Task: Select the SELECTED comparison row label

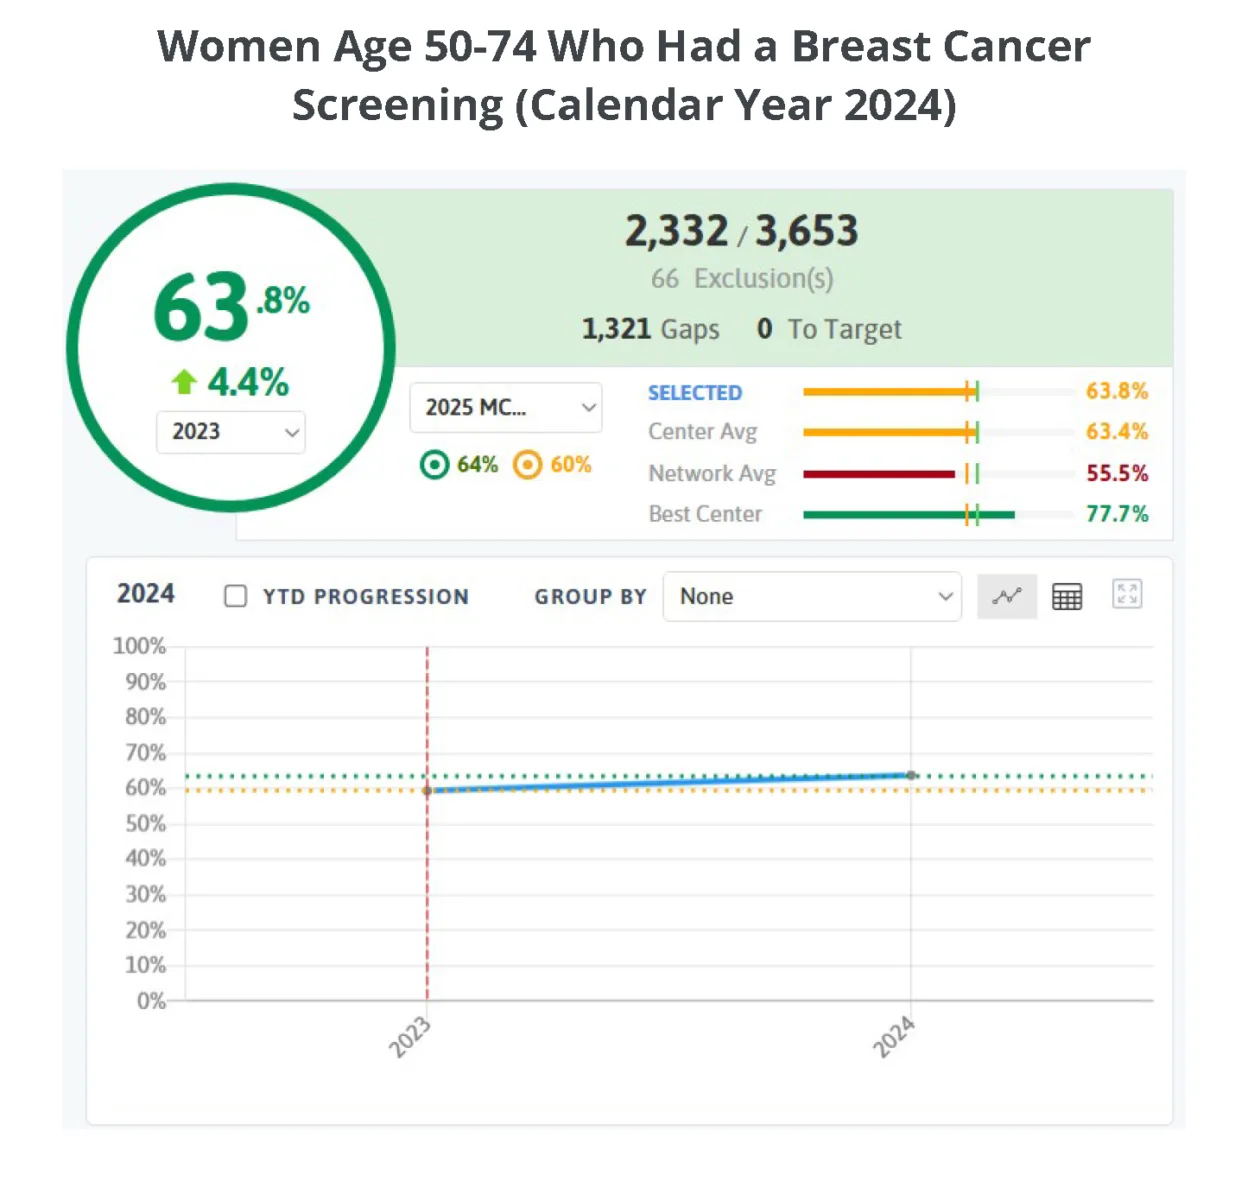Action: (x=695, y=393)
